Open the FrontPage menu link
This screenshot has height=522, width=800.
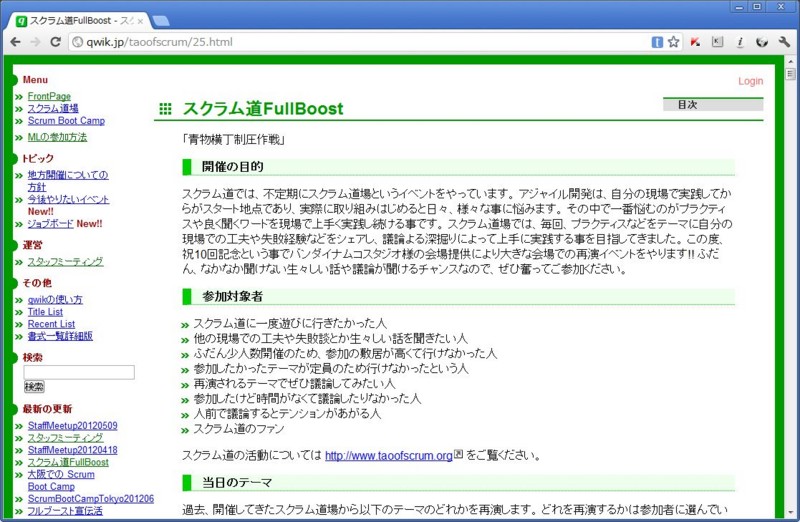point(49,96)
